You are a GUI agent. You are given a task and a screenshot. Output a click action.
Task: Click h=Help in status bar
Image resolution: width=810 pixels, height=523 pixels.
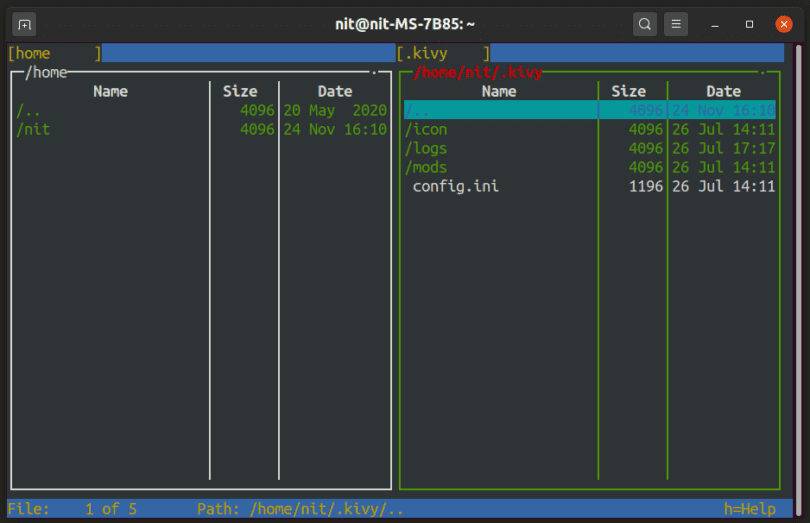click(750, 509)
